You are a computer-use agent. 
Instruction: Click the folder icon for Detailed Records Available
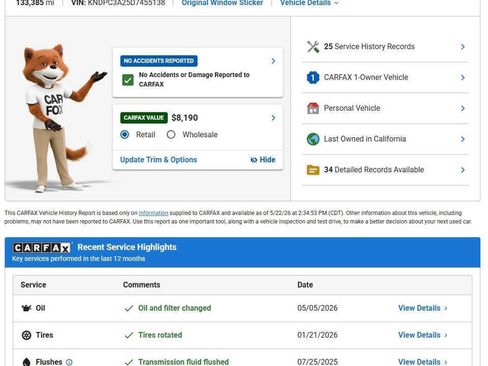coord(313,170)
